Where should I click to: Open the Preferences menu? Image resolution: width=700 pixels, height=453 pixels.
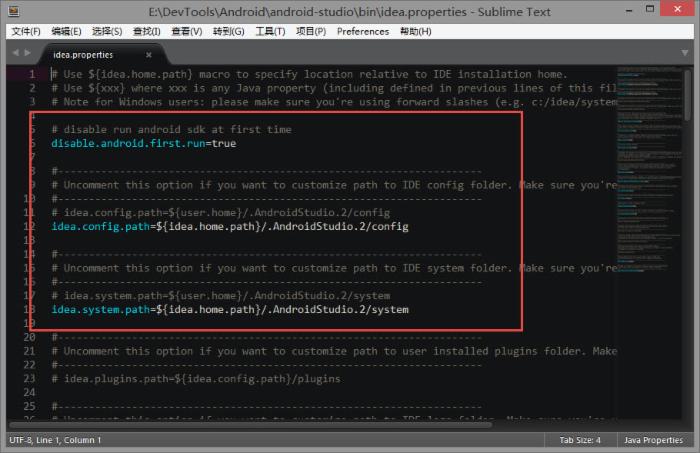coord(363,31)
